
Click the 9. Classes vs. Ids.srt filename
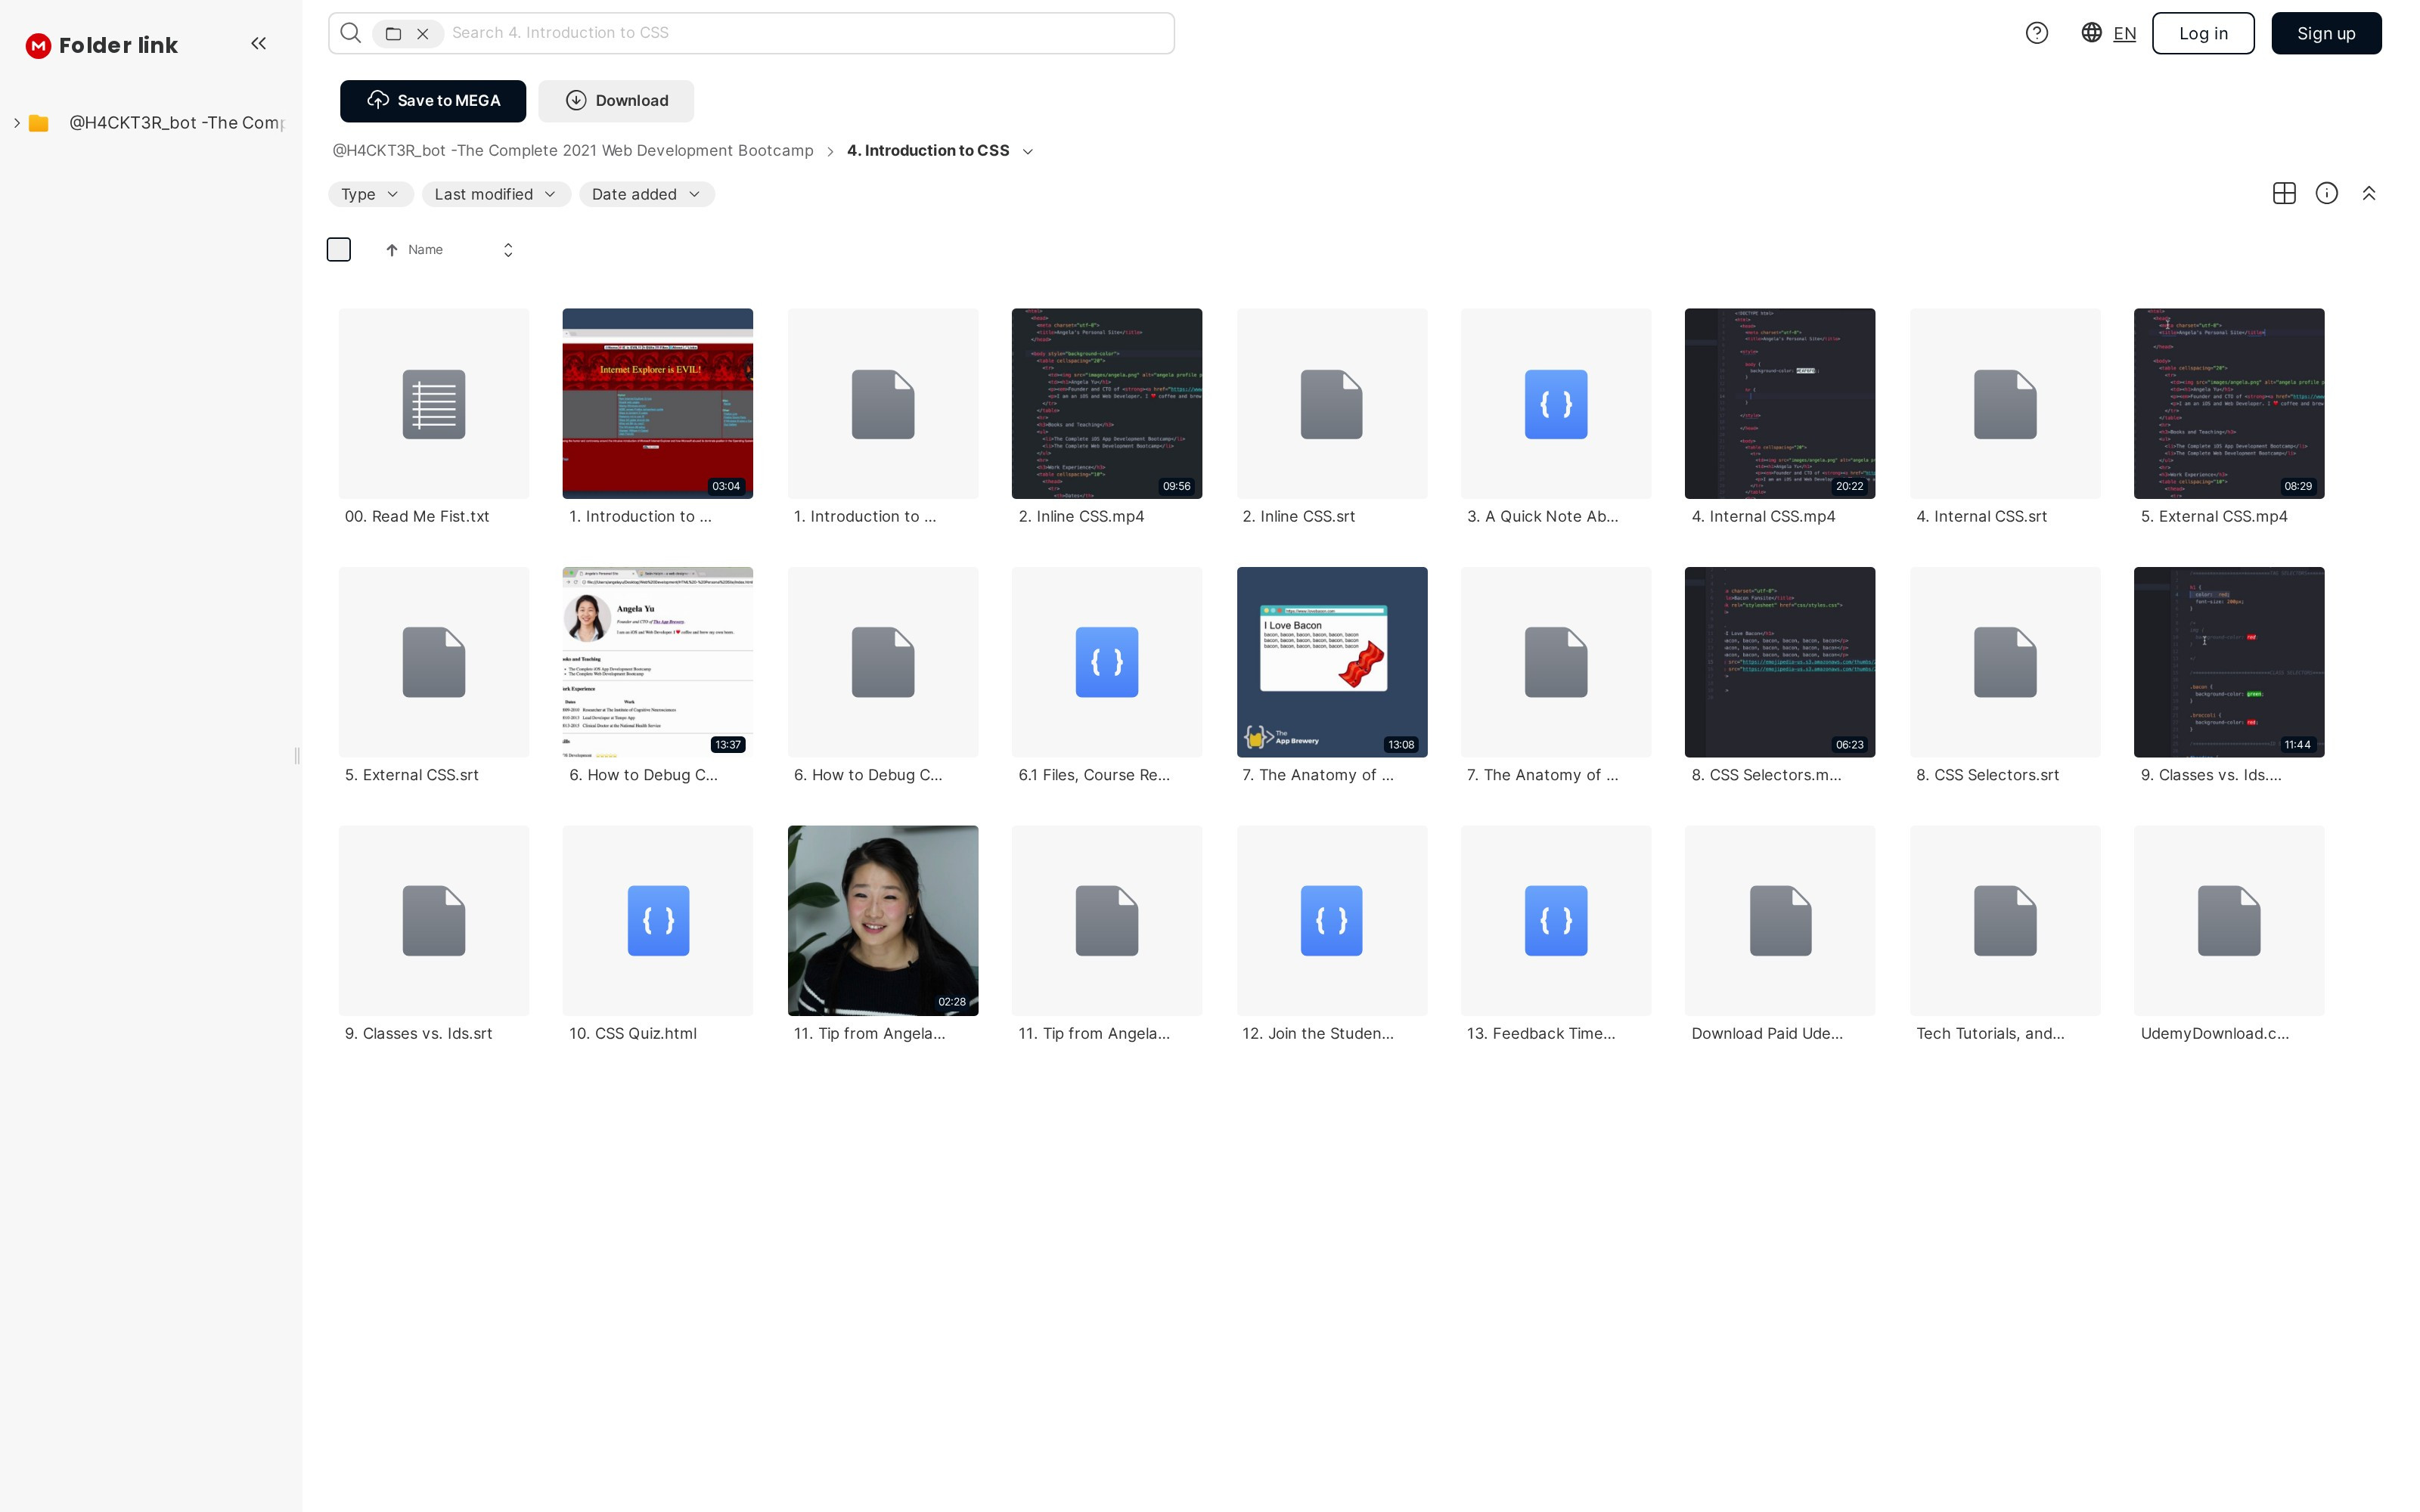point(418,1034)
